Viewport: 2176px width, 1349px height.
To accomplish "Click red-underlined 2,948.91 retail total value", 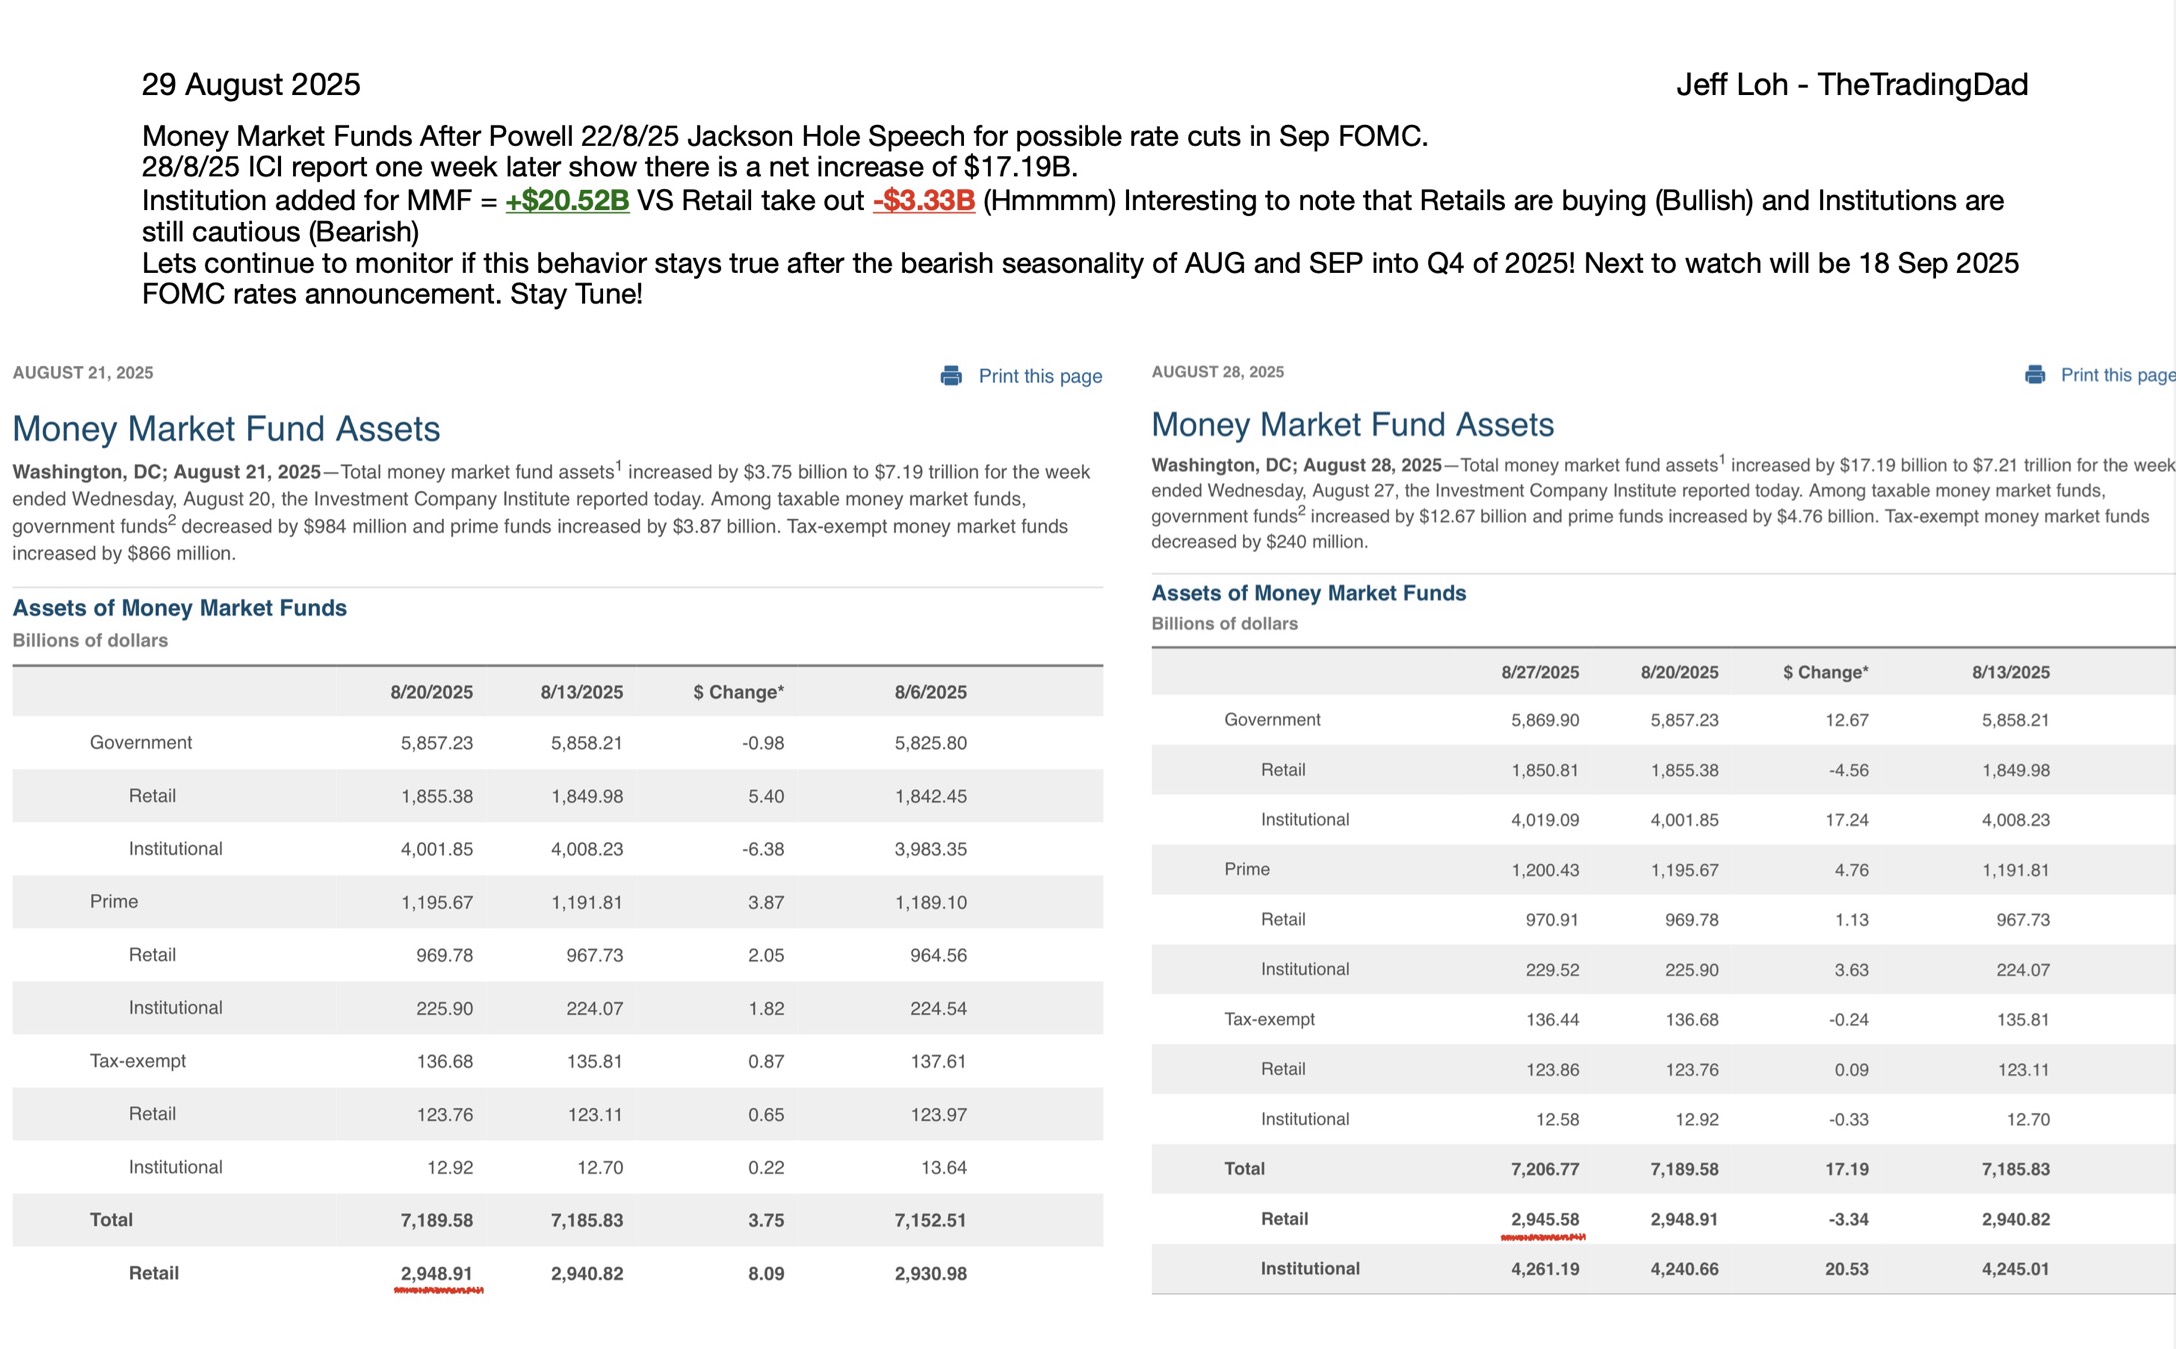I will [436, 1273].
